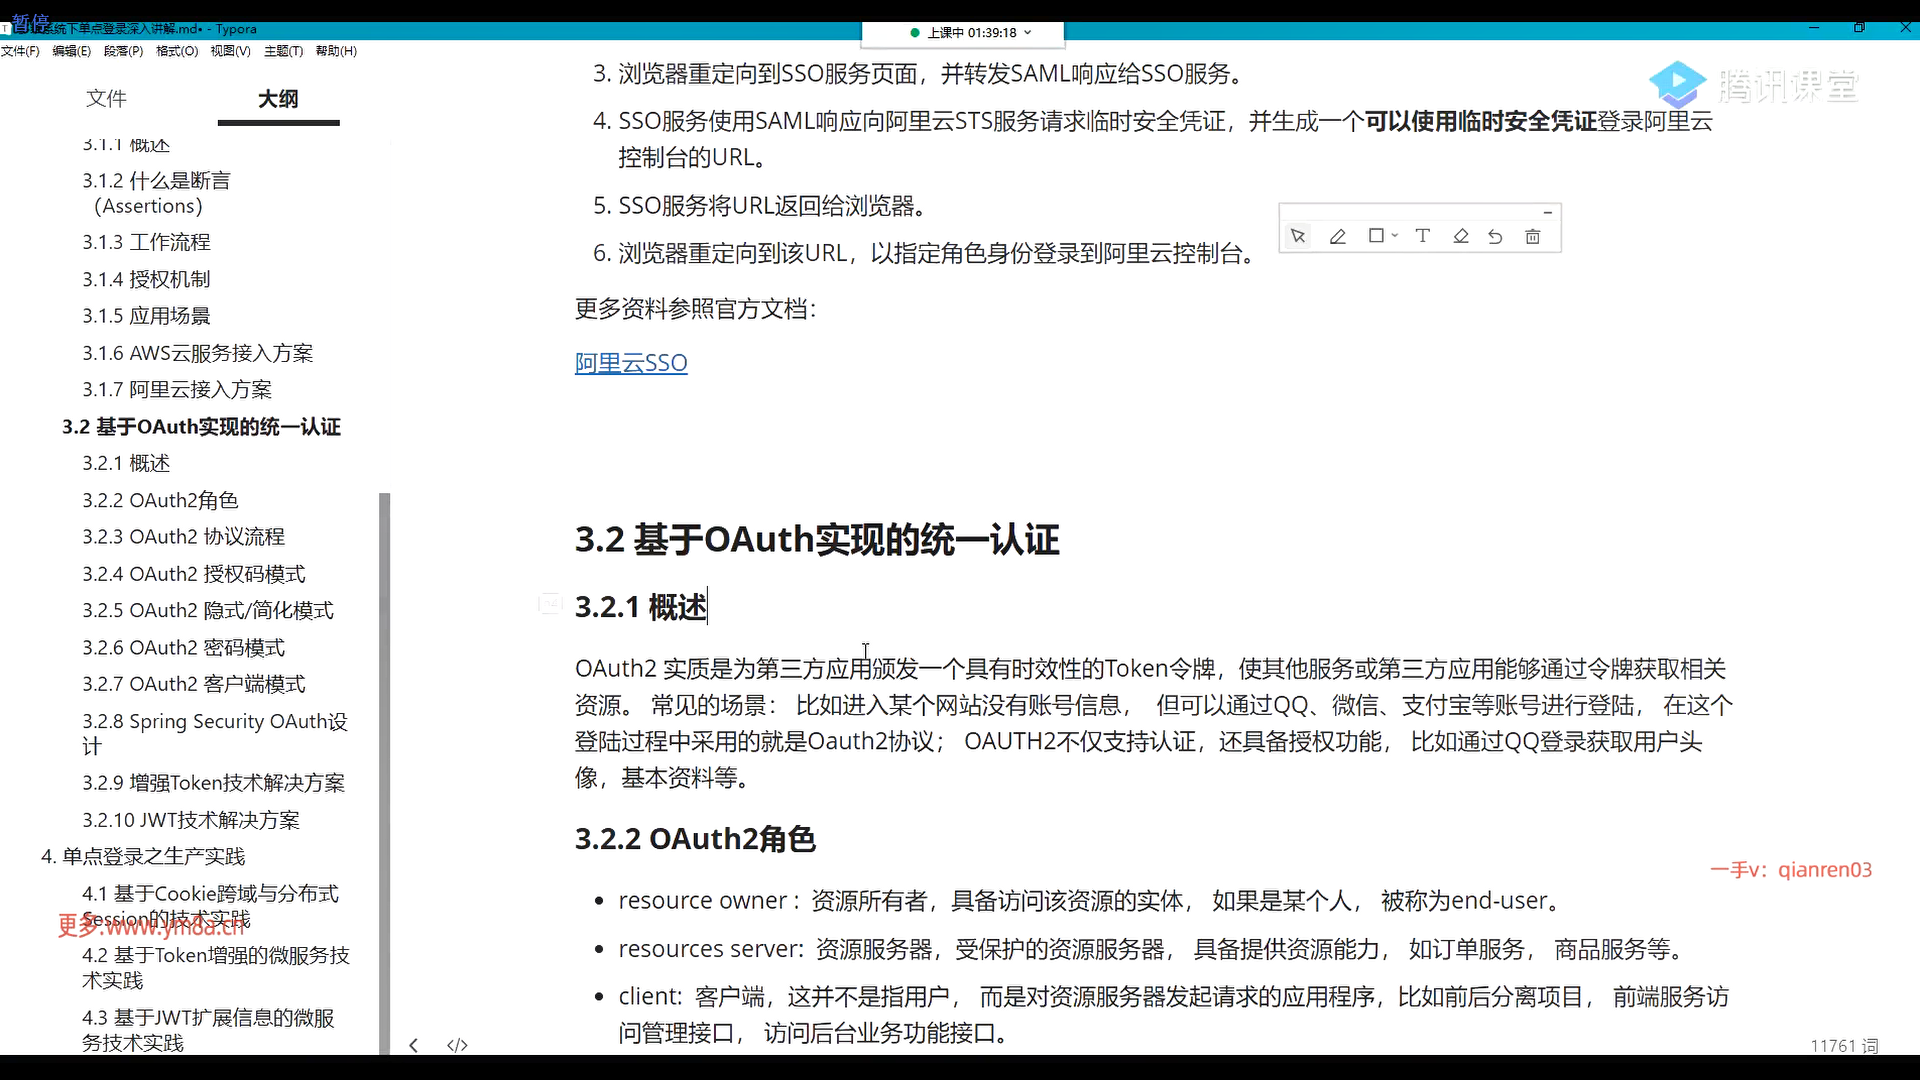Select the eraser tool

1460,237
